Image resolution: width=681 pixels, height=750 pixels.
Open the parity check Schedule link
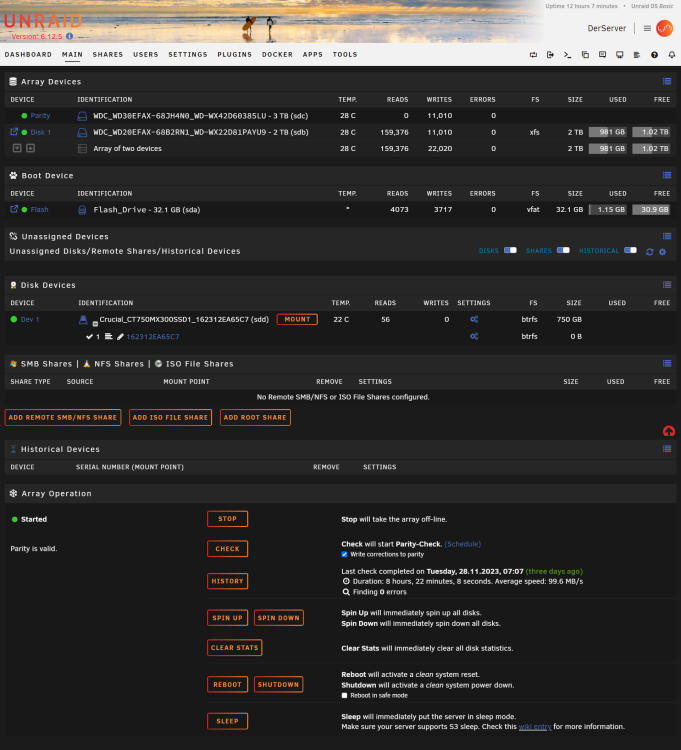(463, 544)
